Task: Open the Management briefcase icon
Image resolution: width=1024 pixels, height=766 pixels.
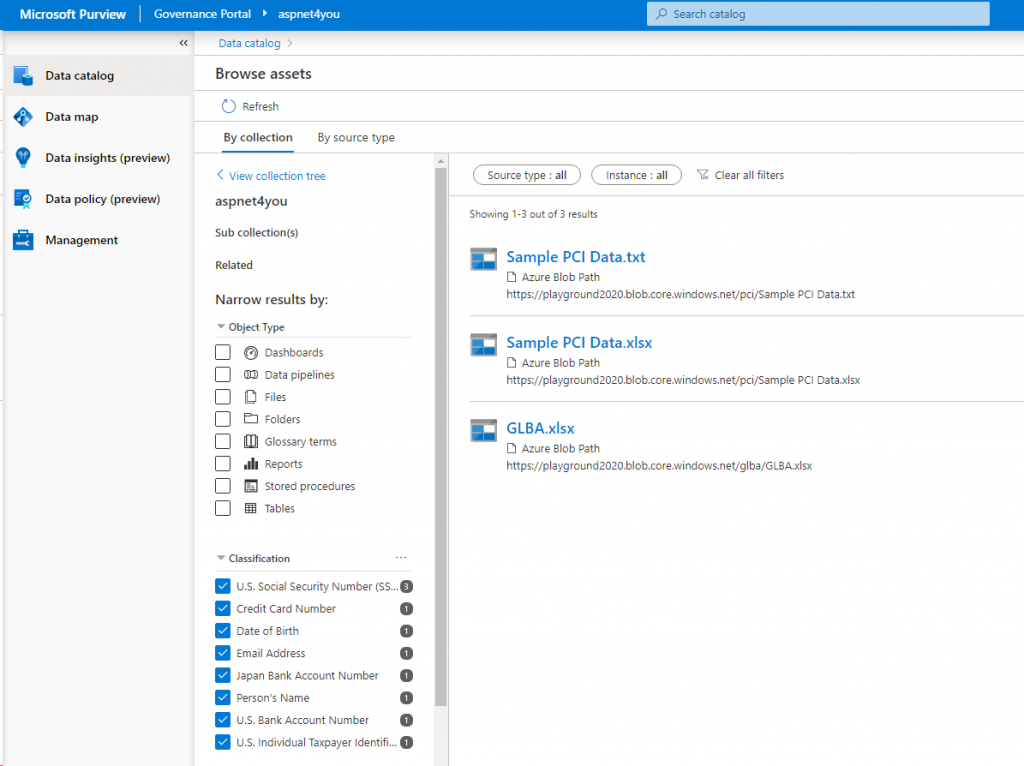Action: tap(23, 240)
